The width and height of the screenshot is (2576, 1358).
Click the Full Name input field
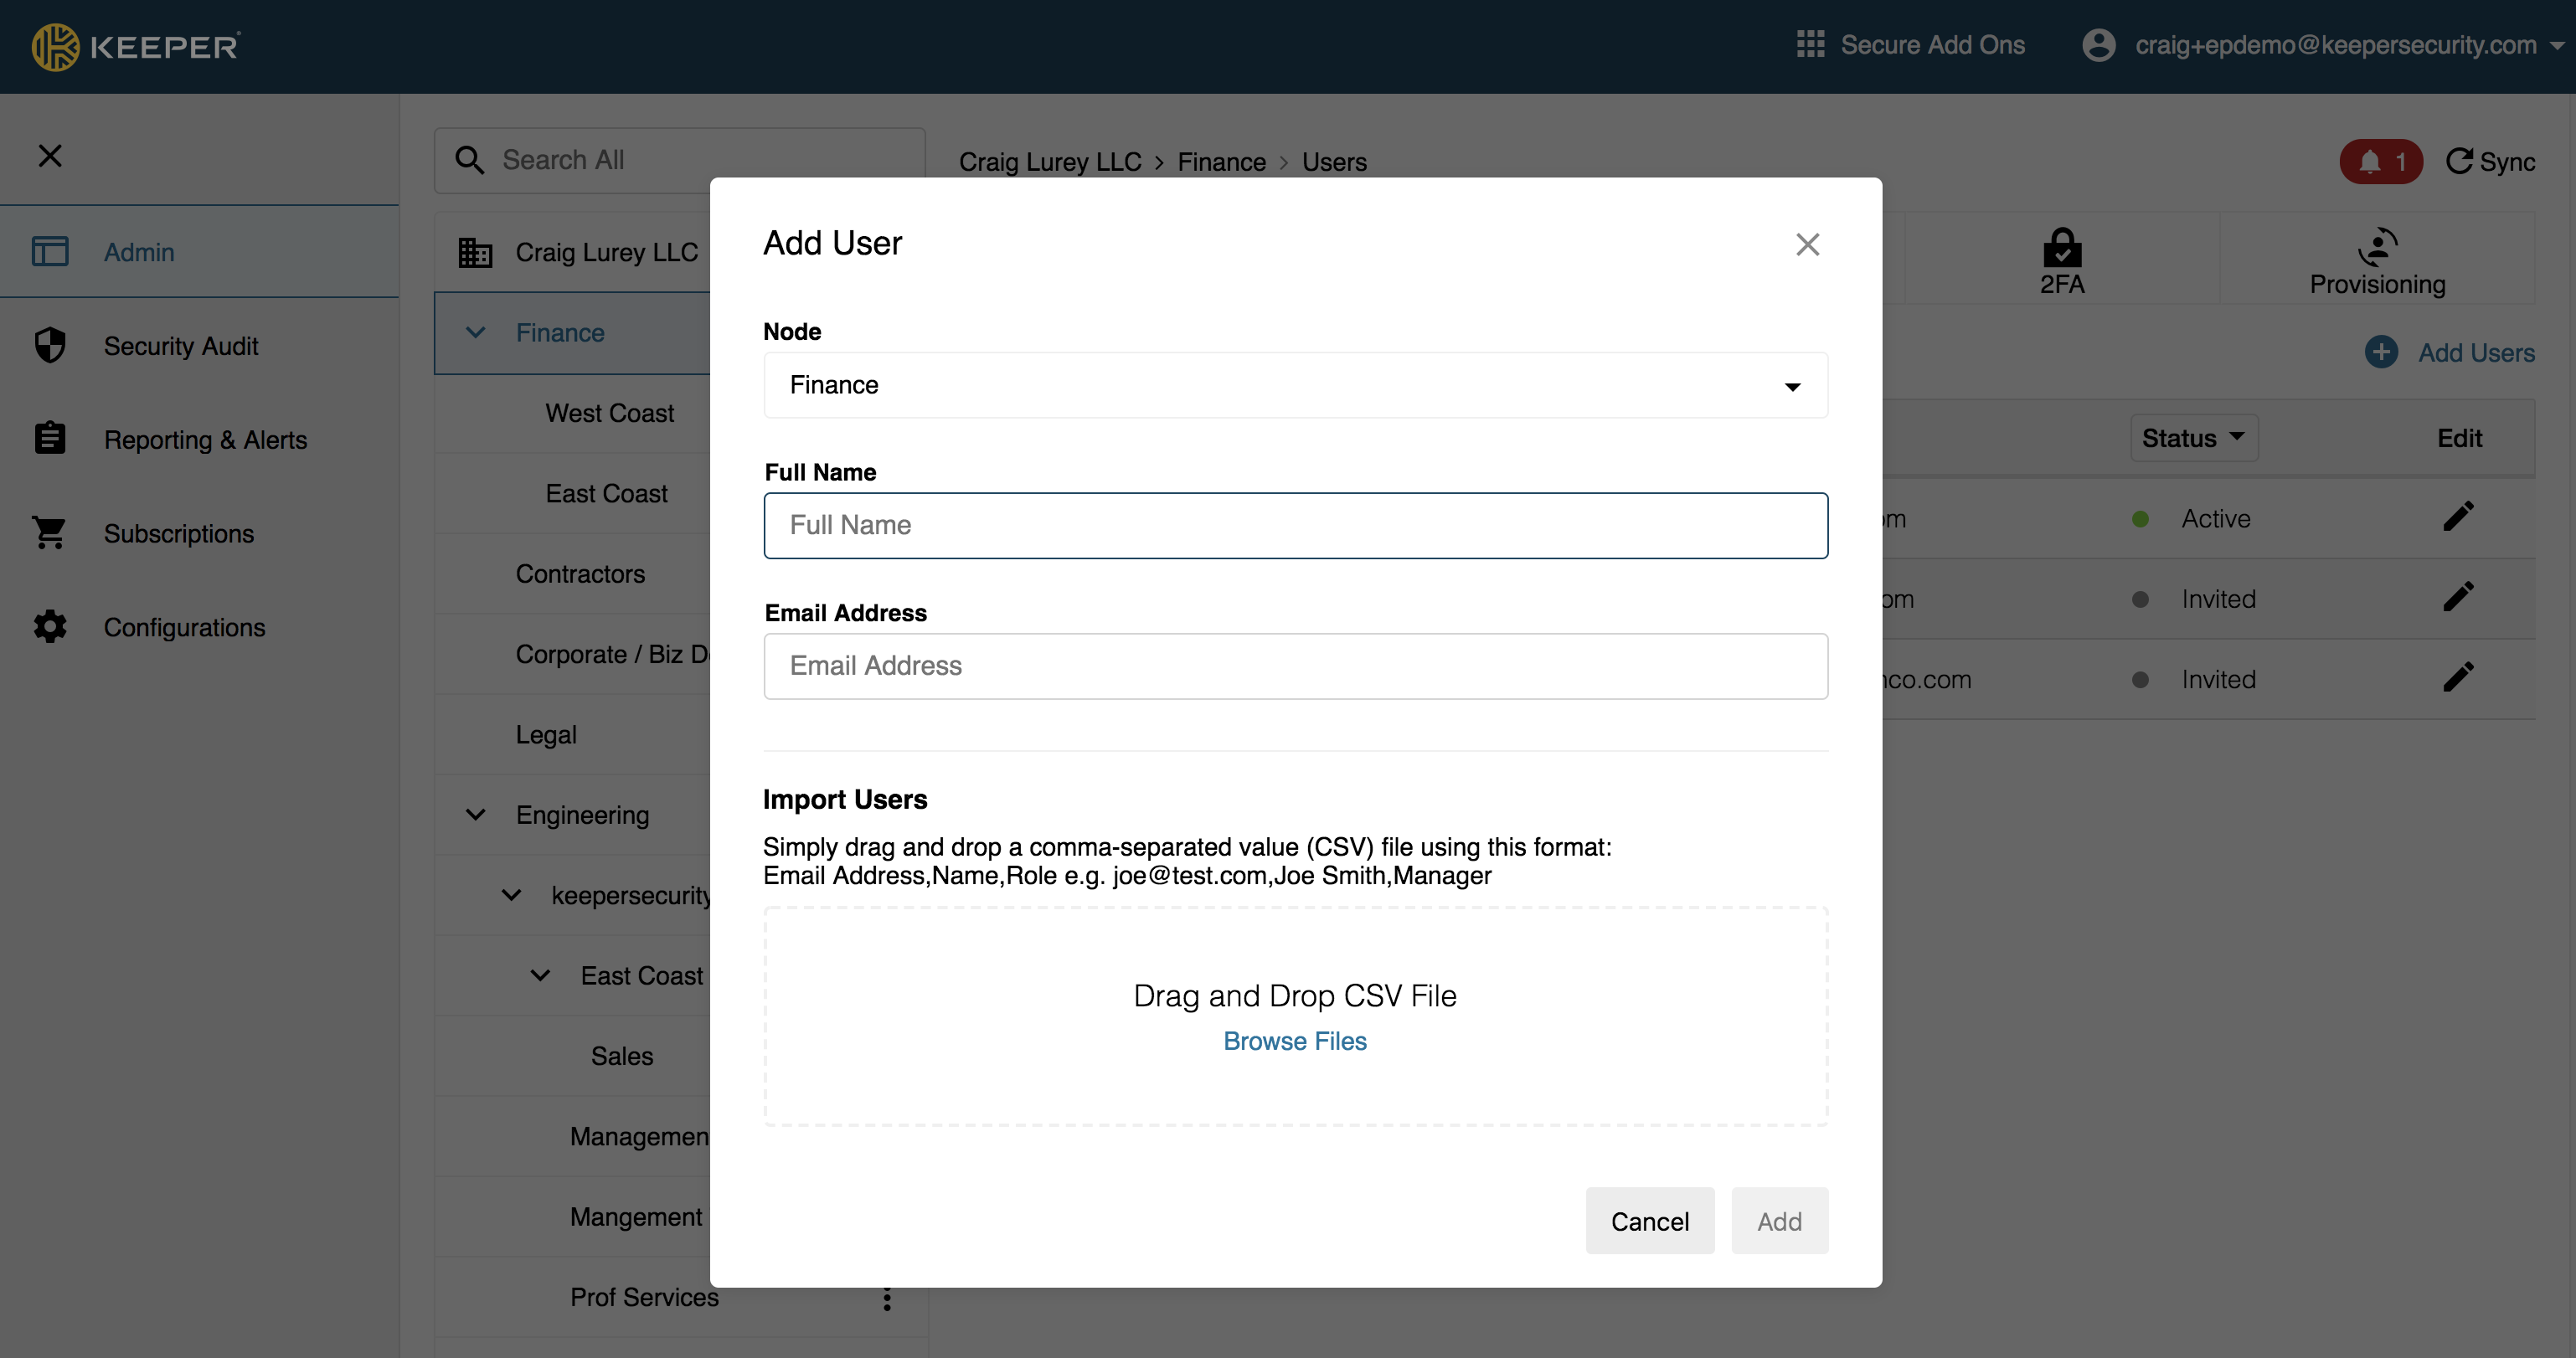point(1295,525)
